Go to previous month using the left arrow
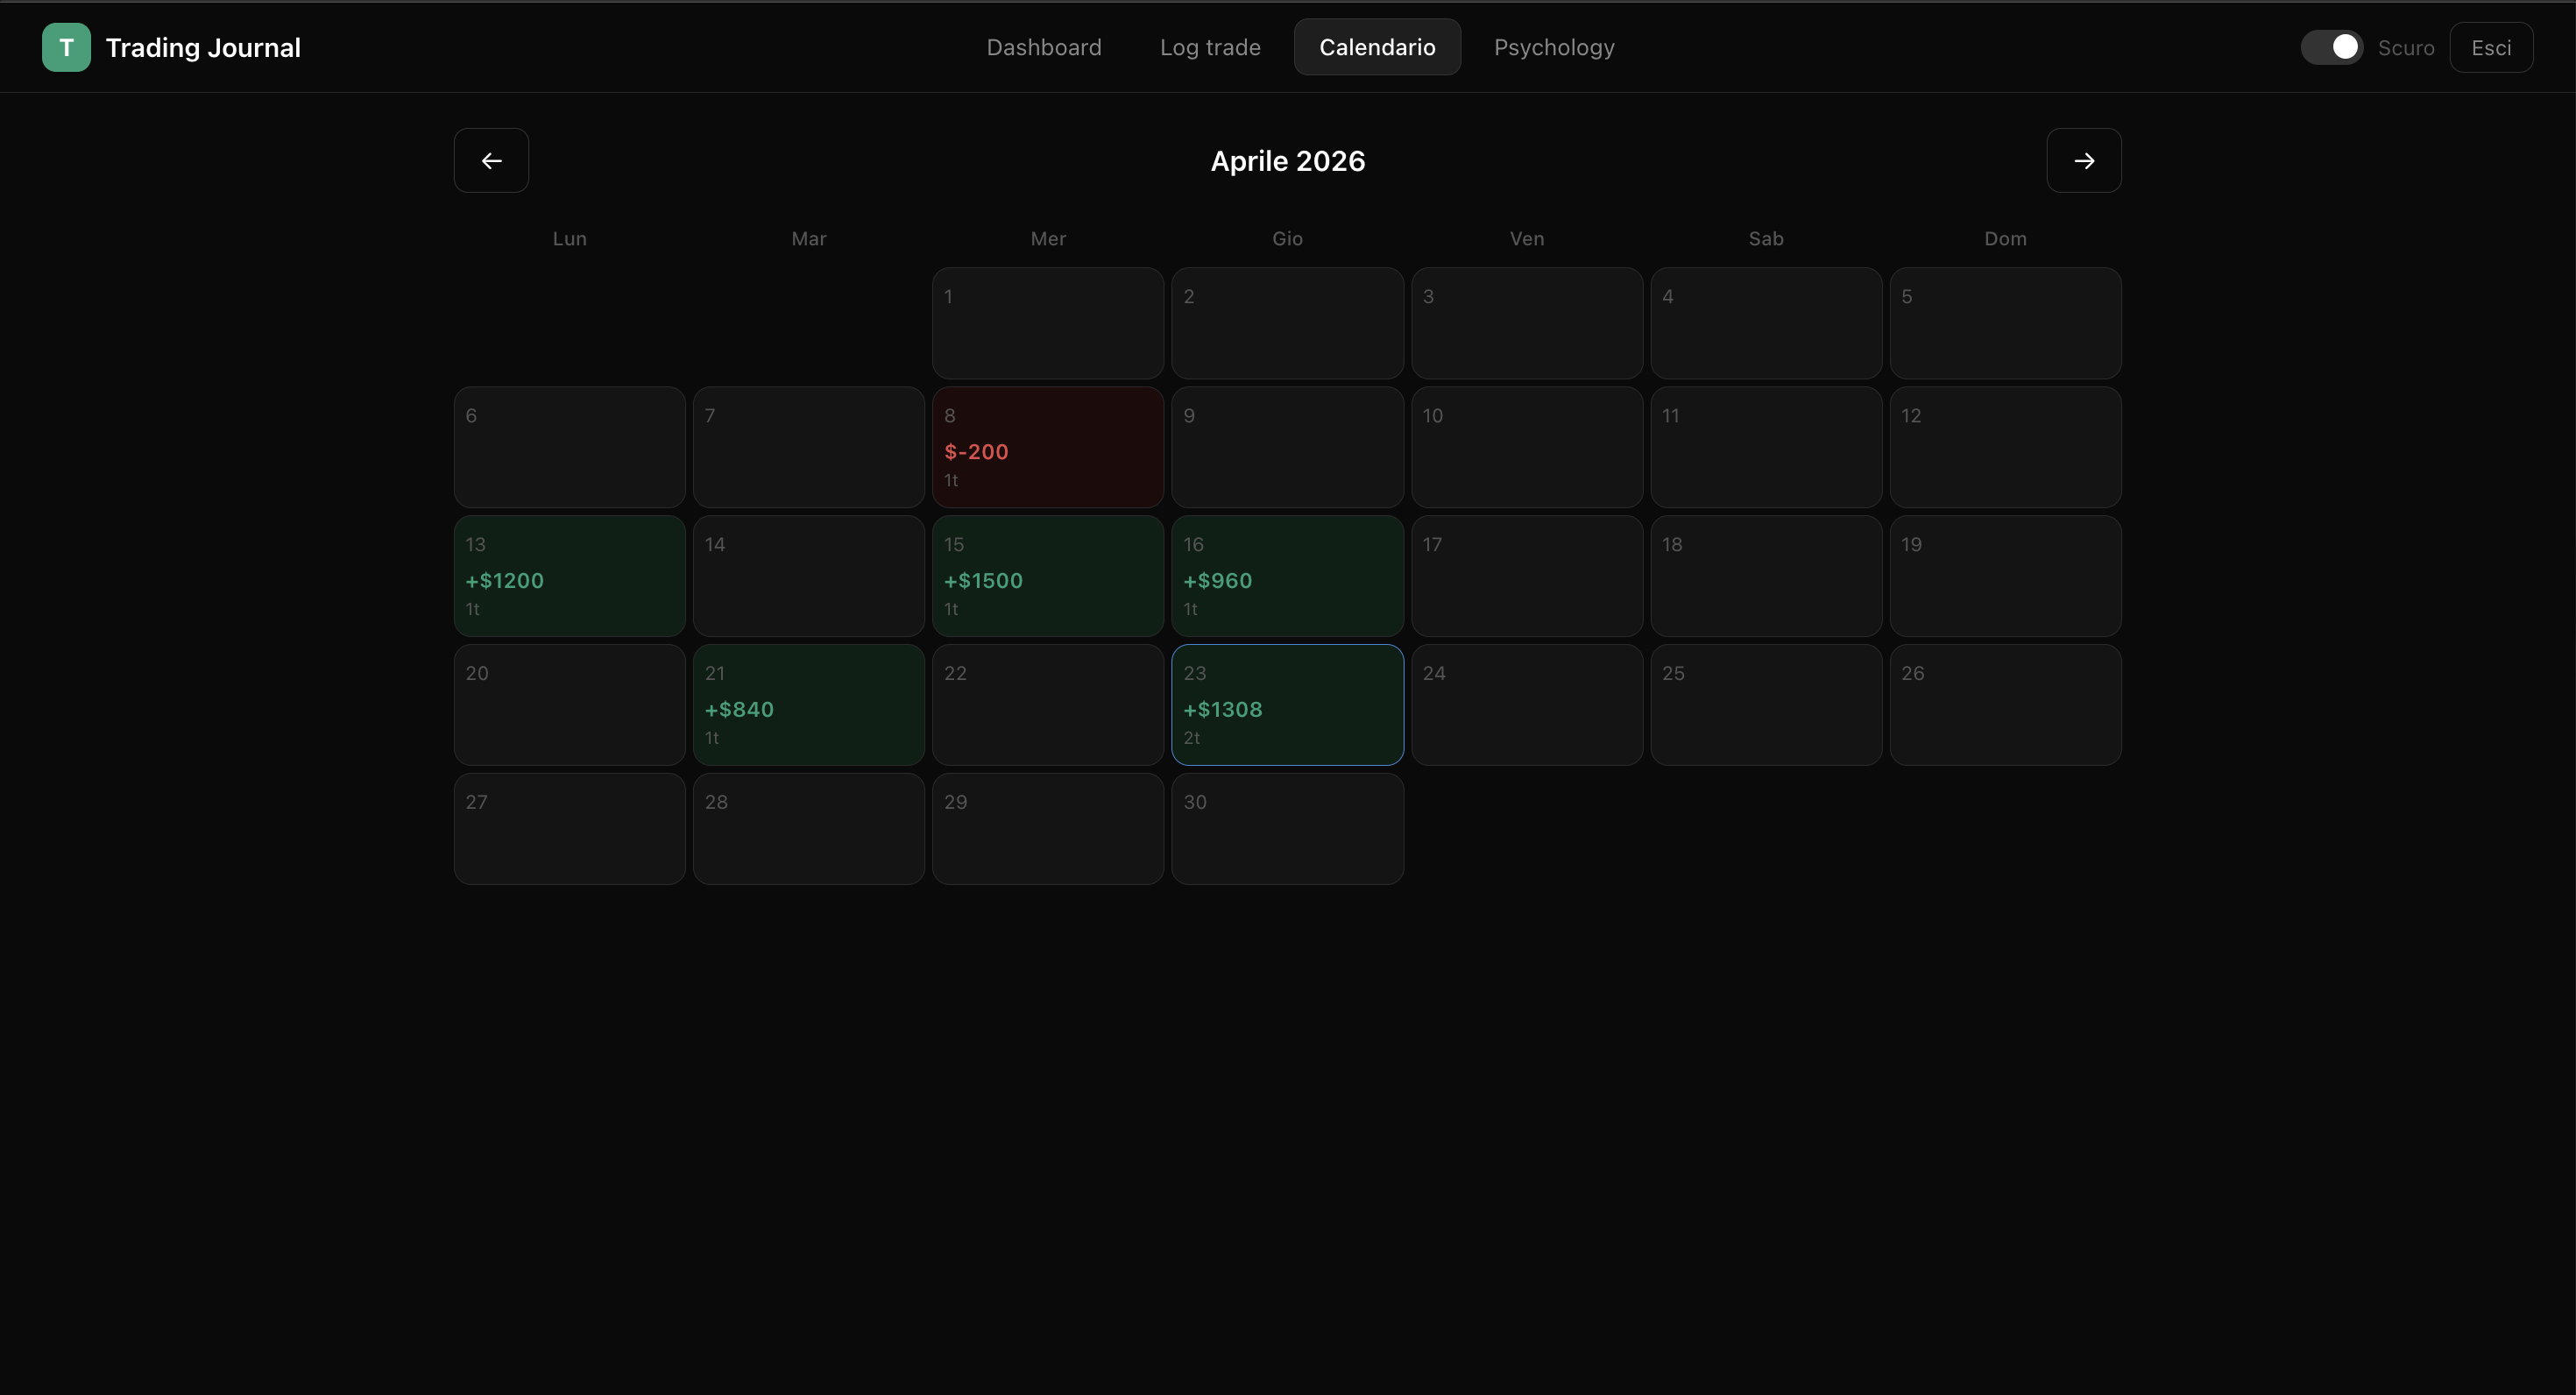 (x=491, y=160)
